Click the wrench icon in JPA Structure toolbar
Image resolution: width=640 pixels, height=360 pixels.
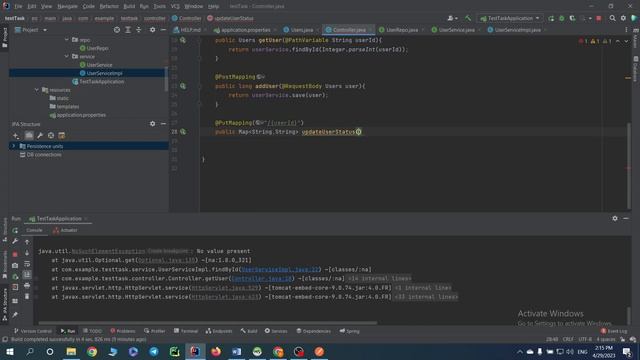(x=40, y=136)
